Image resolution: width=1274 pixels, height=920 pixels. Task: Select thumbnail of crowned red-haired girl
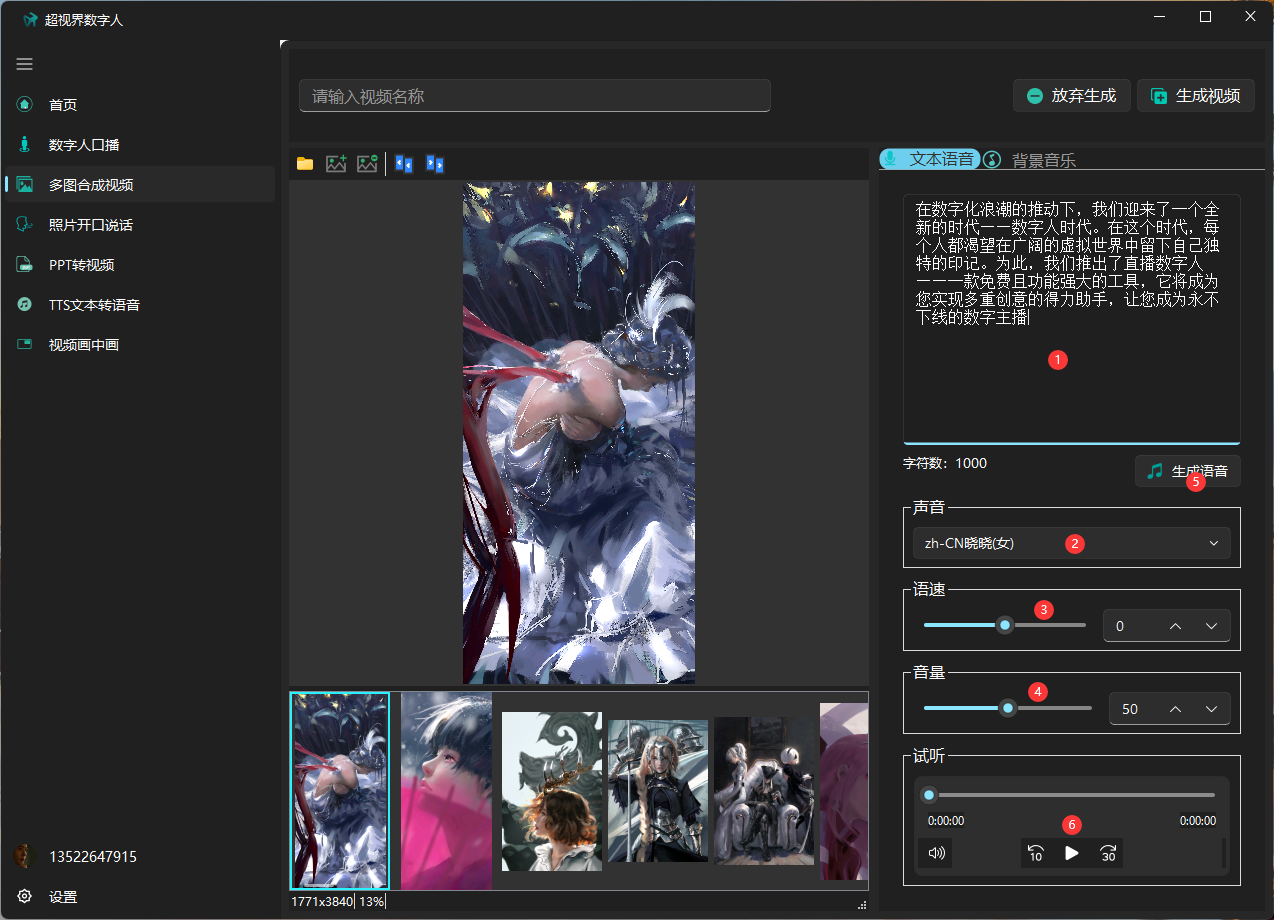(552, 791)
